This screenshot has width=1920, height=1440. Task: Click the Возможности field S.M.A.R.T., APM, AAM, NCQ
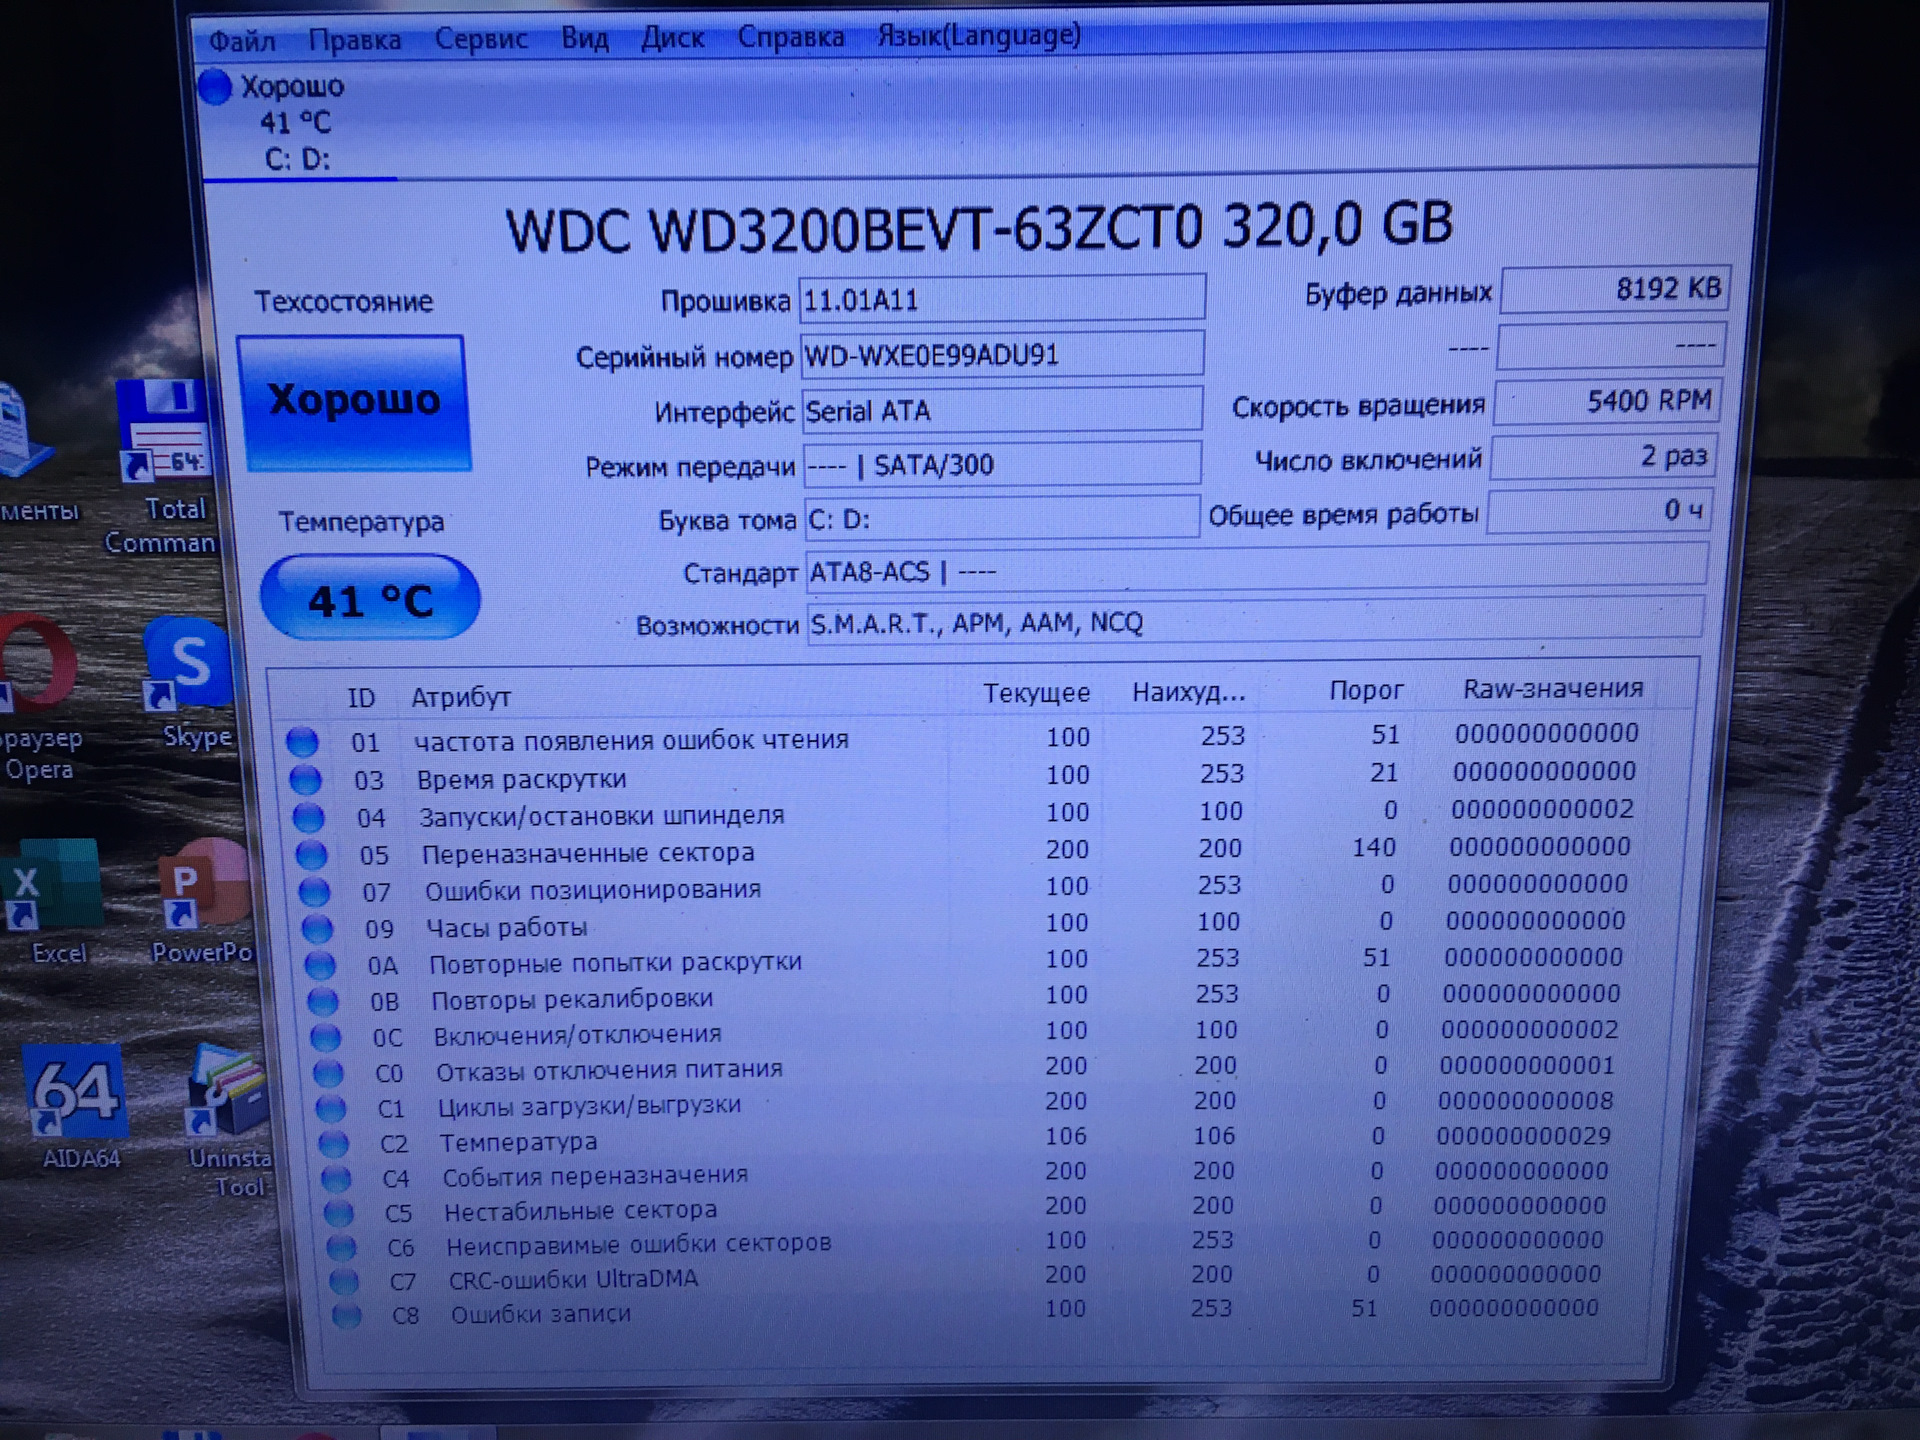pyautogui.click(x=1256, y=621)
